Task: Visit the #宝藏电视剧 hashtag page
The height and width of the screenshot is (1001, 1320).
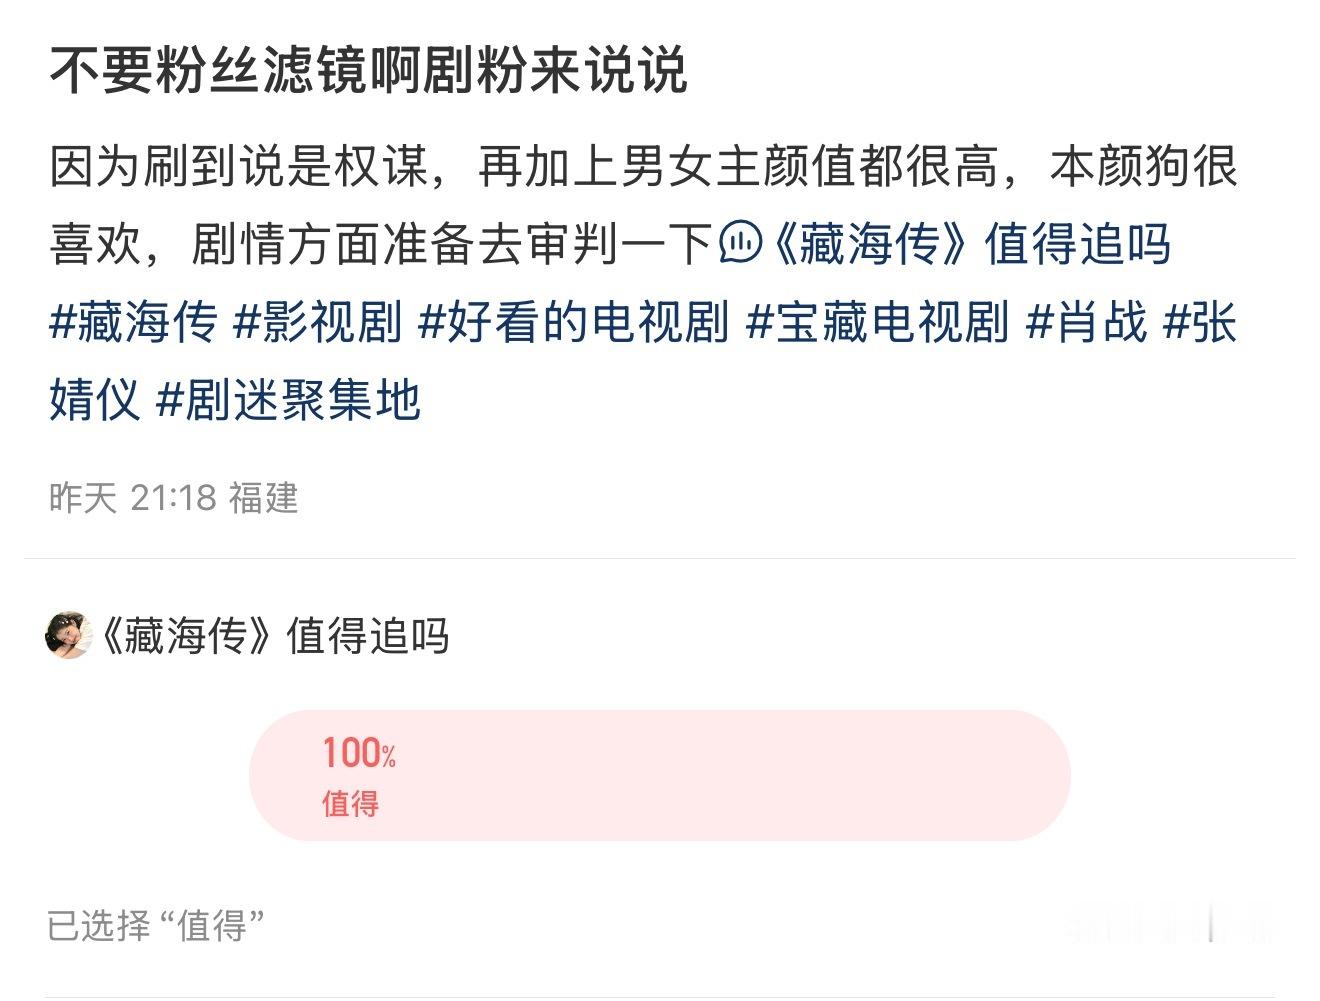Action: point(878,322)
